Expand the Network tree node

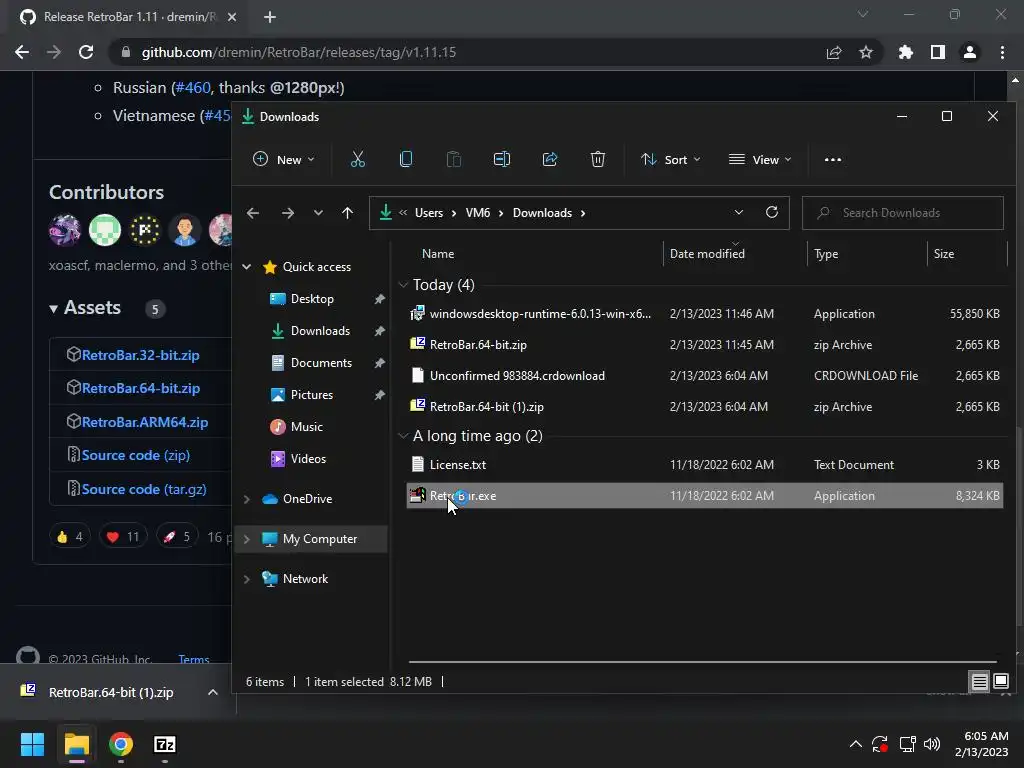pos(247,579)
